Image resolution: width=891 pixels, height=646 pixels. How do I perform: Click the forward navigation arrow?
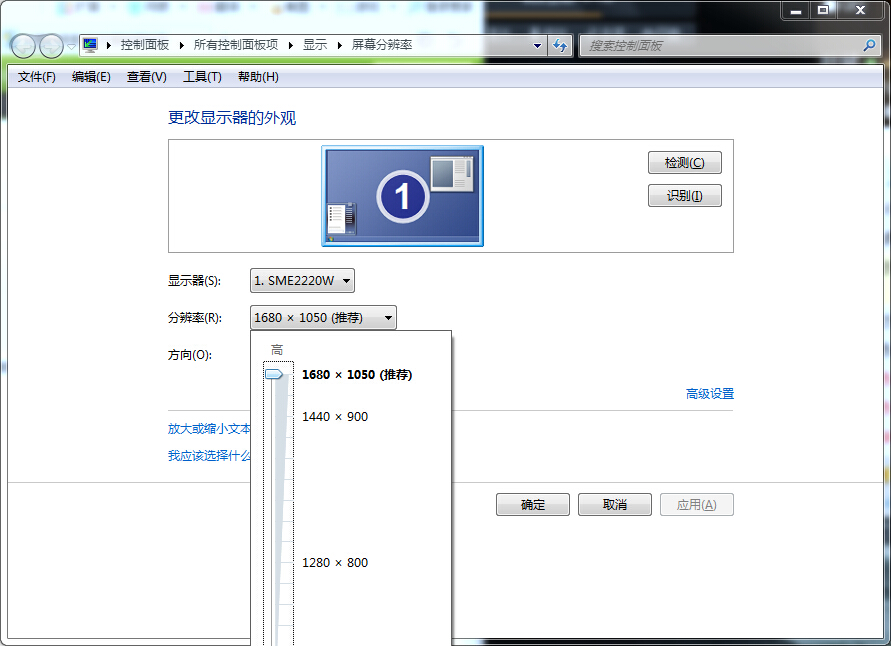coord(48,45)
